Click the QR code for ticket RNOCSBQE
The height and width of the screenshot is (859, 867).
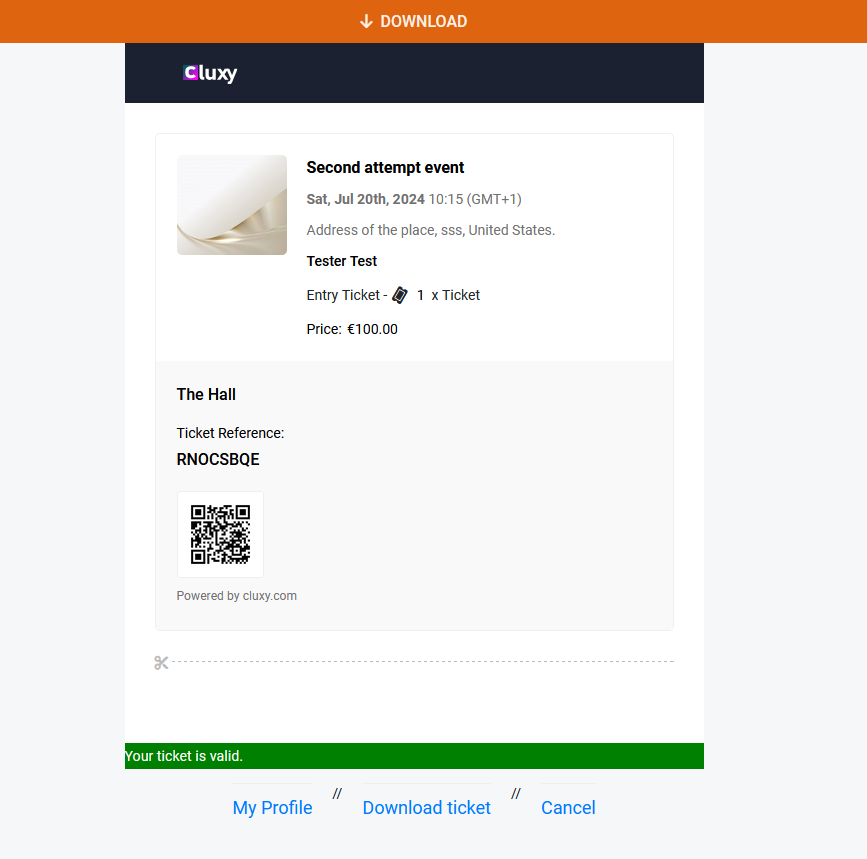[220, 534]
